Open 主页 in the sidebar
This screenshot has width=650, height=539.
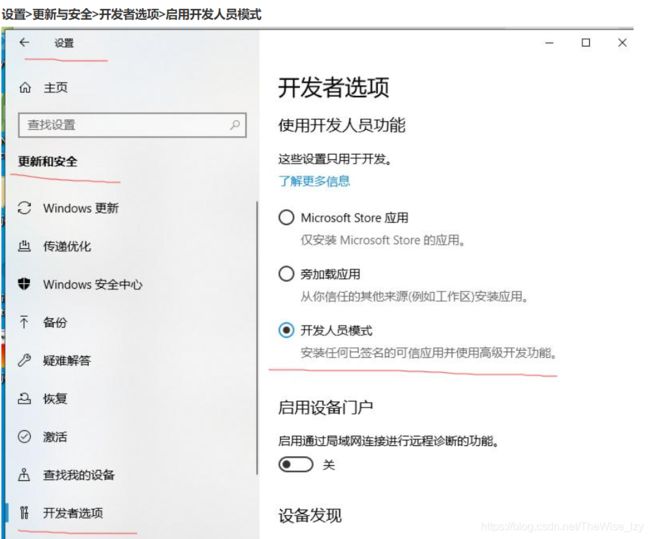56,87
